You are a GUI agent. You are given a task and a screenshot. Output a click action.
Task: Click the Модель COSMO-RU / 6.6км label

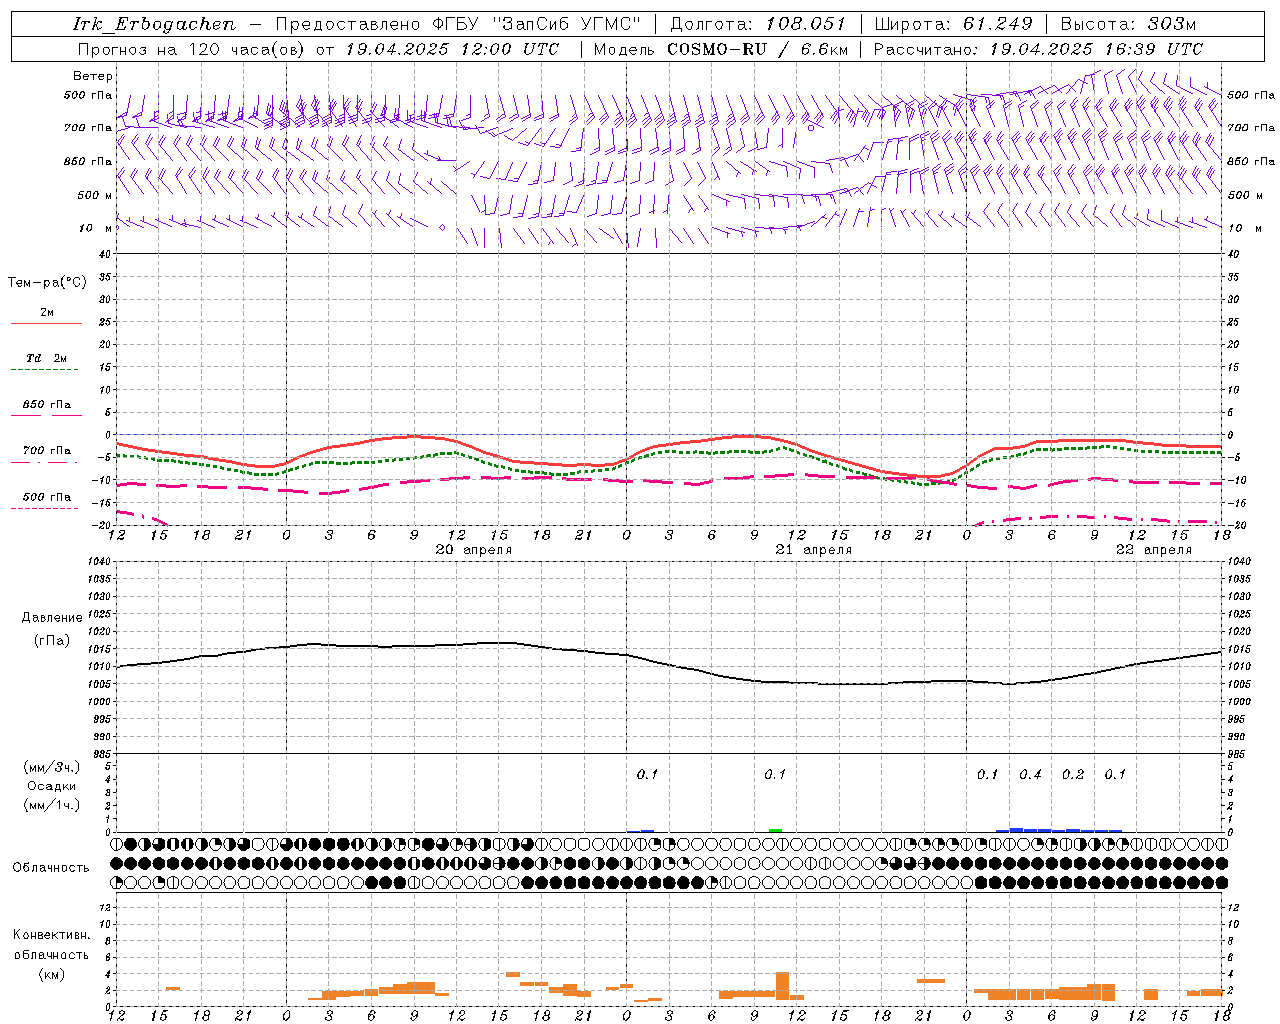tap(721, 49)
